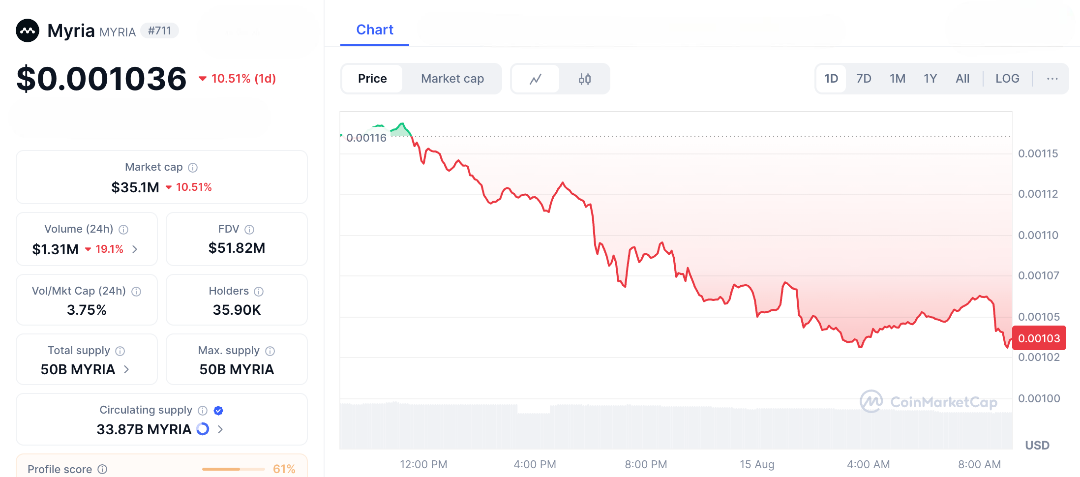This screenshot has height=477, width=1080.
Task: Click the Profile score progress bar
Action: click(x=233, y=469)
